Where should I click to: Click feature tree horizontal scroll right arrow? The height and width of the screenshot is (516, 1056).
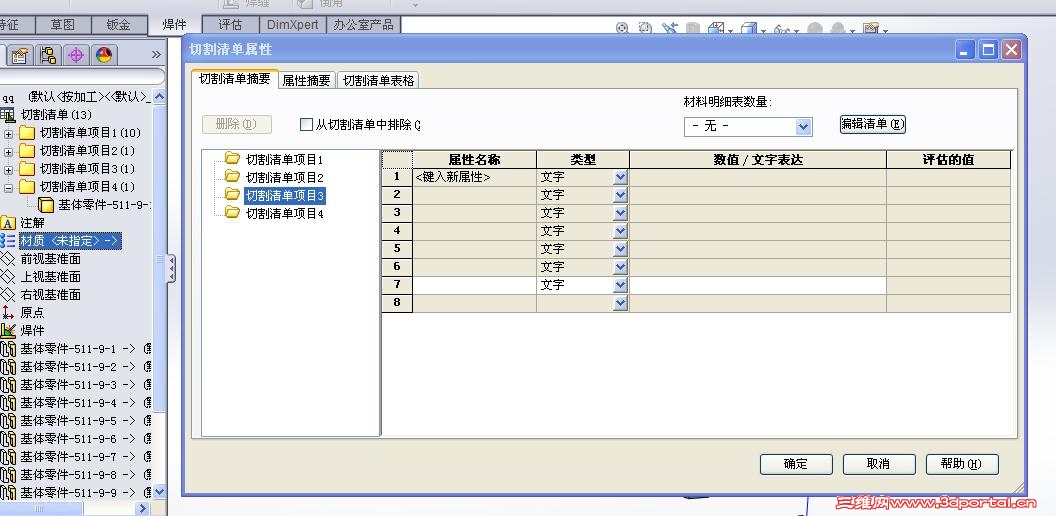click(142, 509)
